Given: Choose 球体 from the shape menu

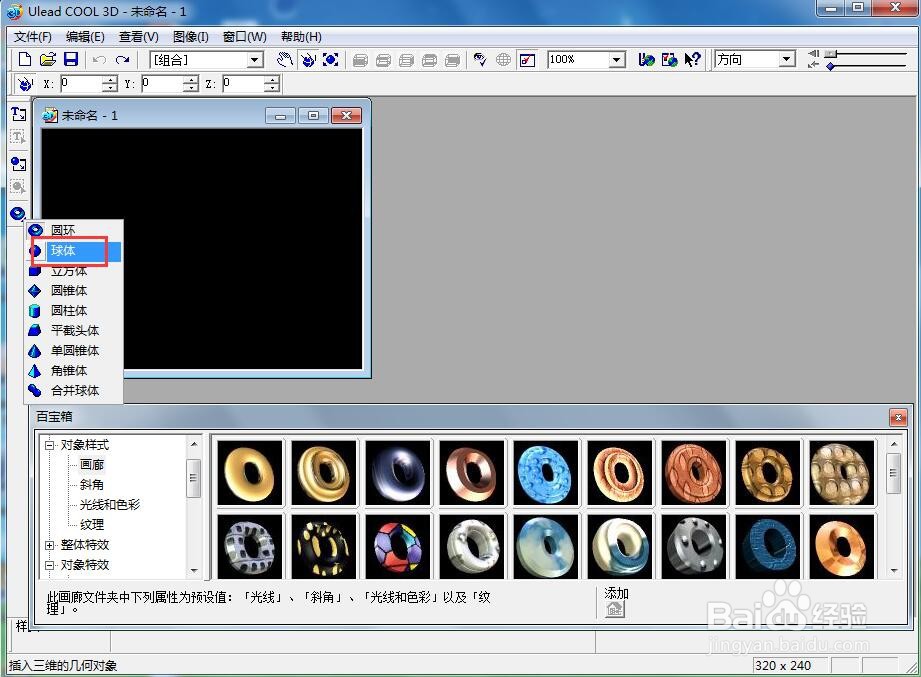Looking at the screenshot, I should [73, 251].
